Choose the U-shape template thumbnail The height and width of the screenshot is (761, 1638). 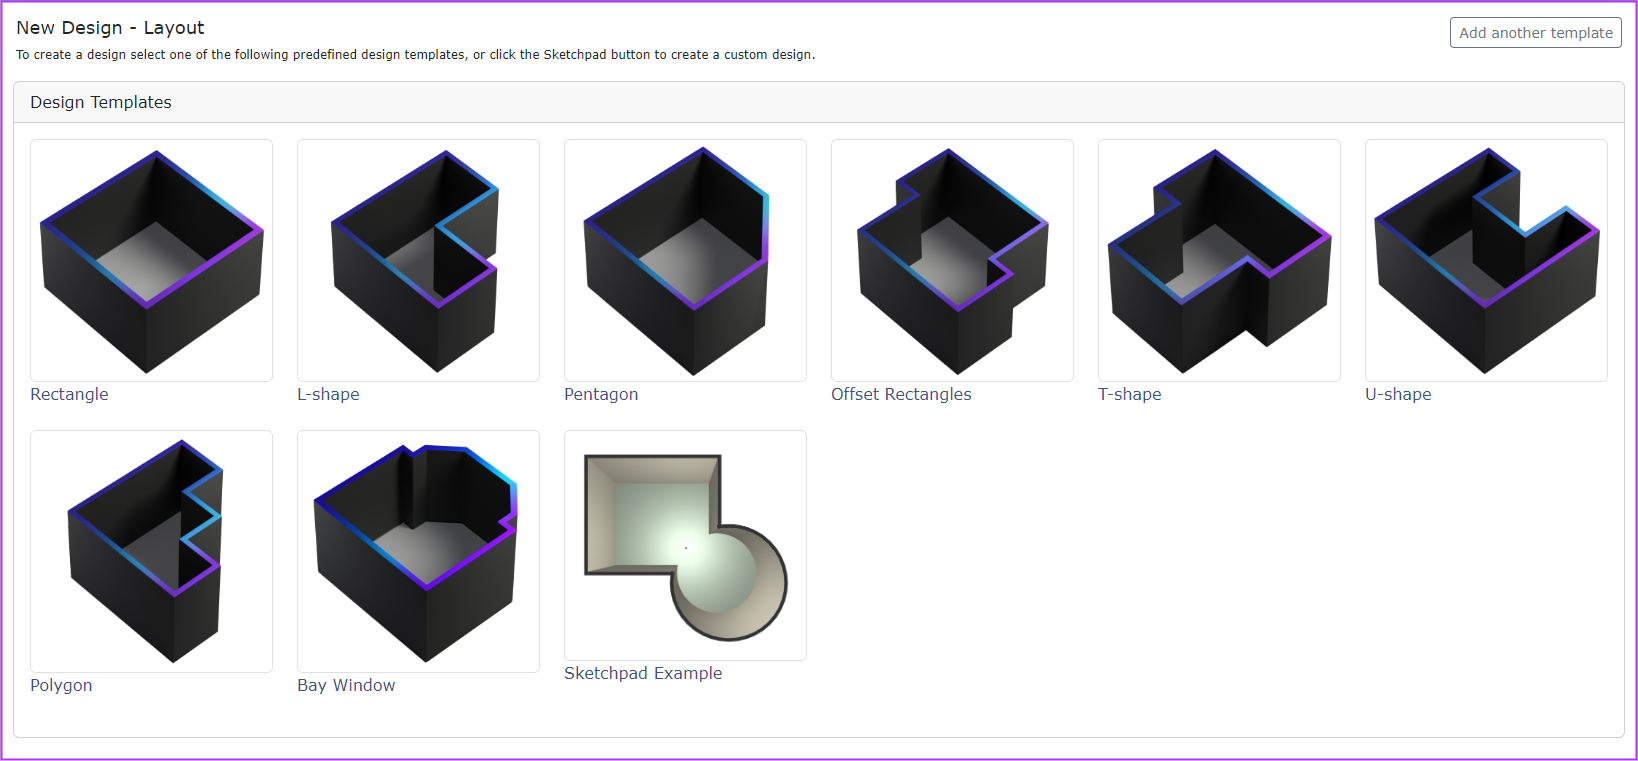click(1486, 260)
